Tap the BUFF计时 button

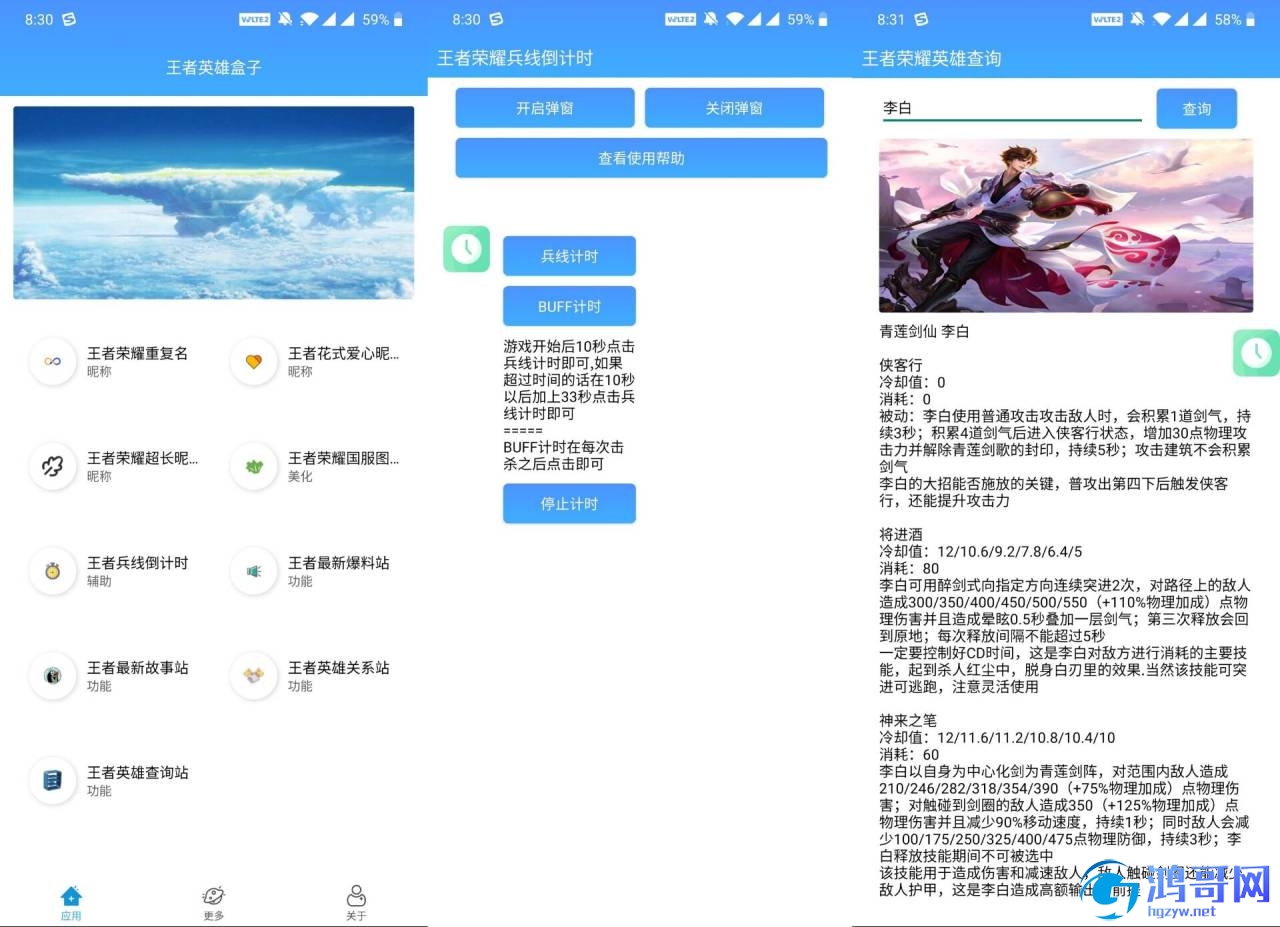[x=569, y=306]
